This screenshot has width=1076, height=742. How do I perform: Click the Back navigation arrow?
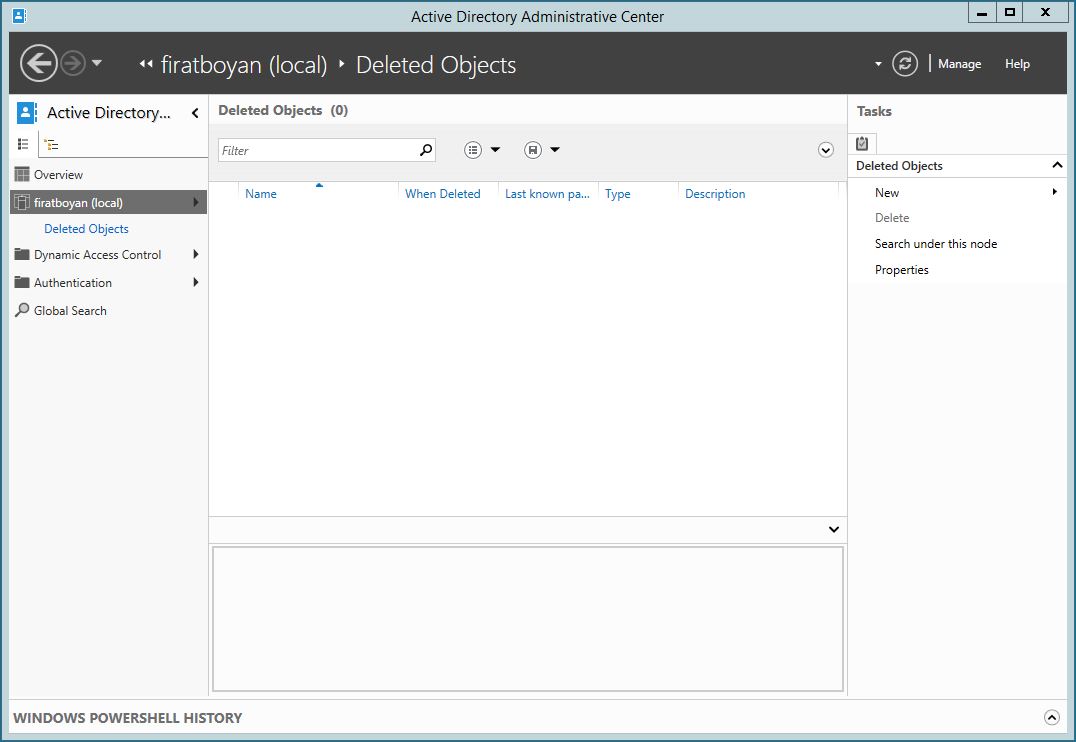[x=38, y=64]
